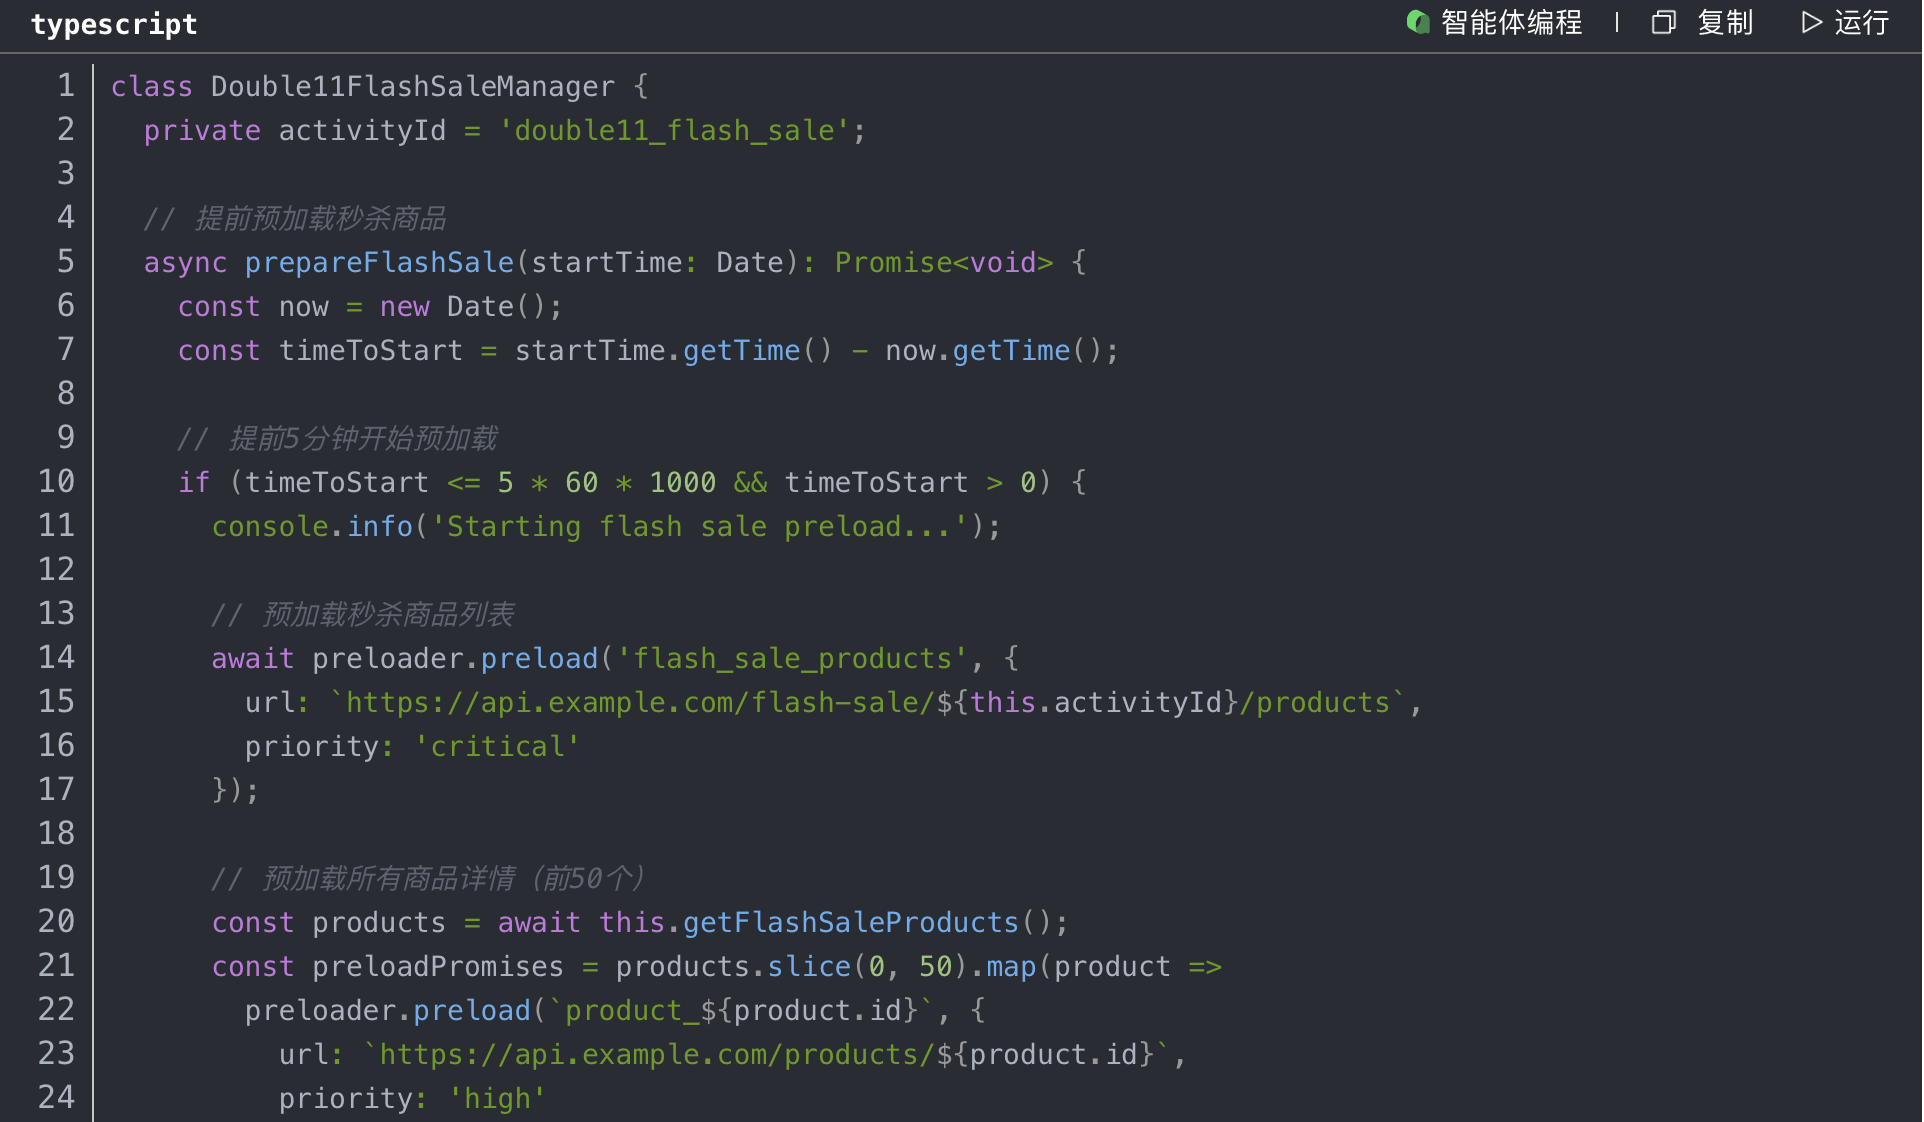Screen dimensions: 1924x1122
Task: Select line number 5 in gutter
Action: (65, 262)
